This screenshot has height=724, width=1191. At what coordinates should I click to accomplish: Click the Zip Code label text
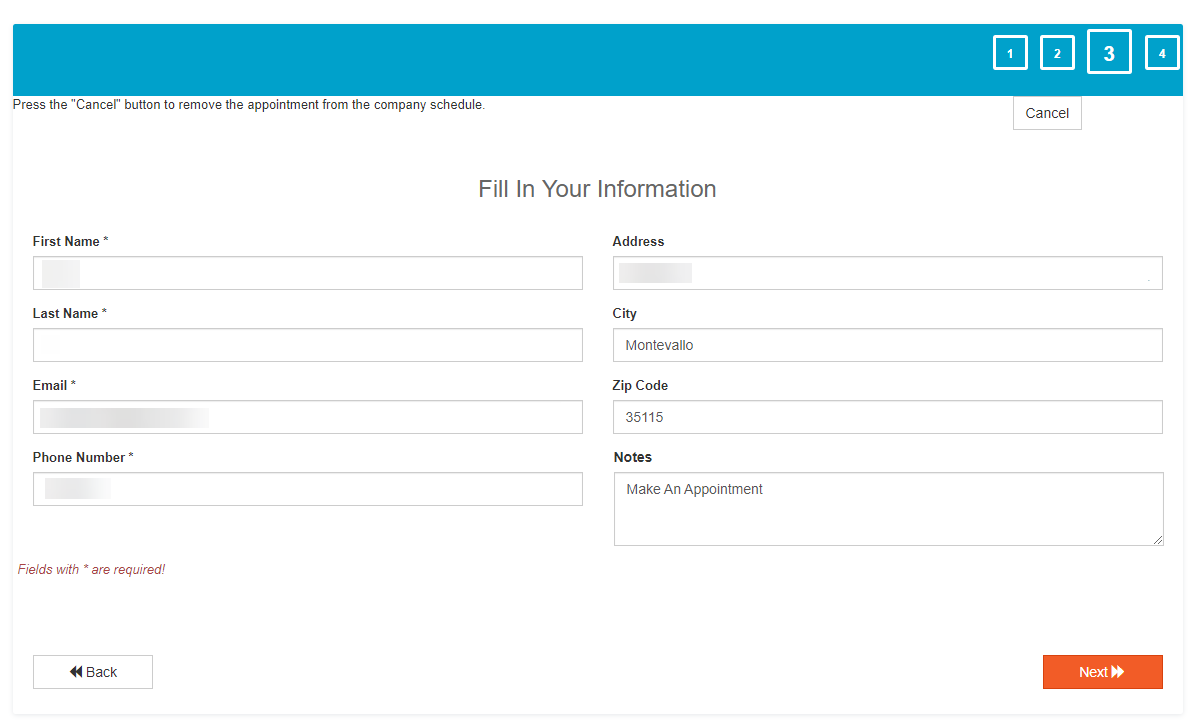(640, 385)
